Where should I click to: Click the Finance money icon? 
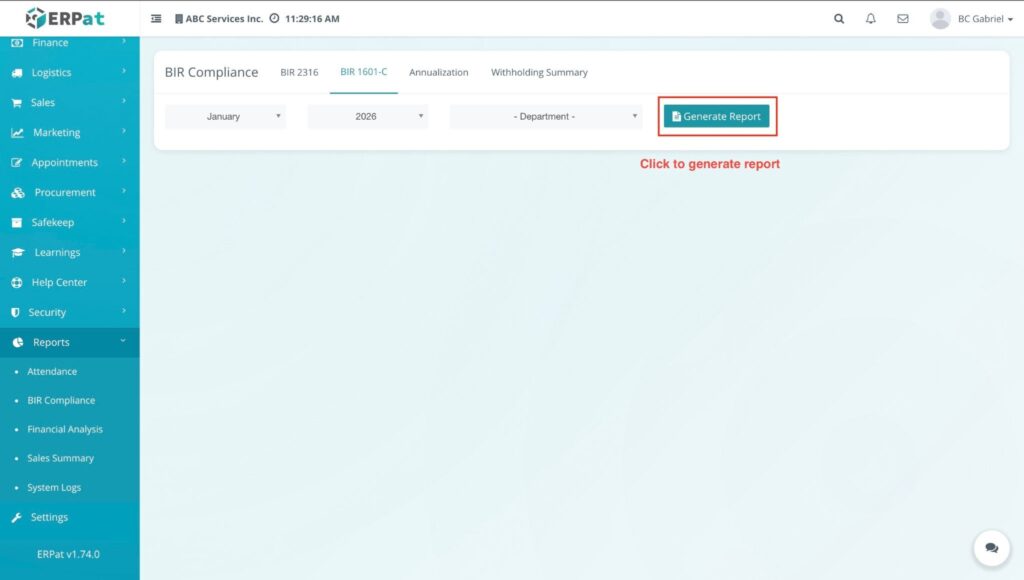(17, 42)
